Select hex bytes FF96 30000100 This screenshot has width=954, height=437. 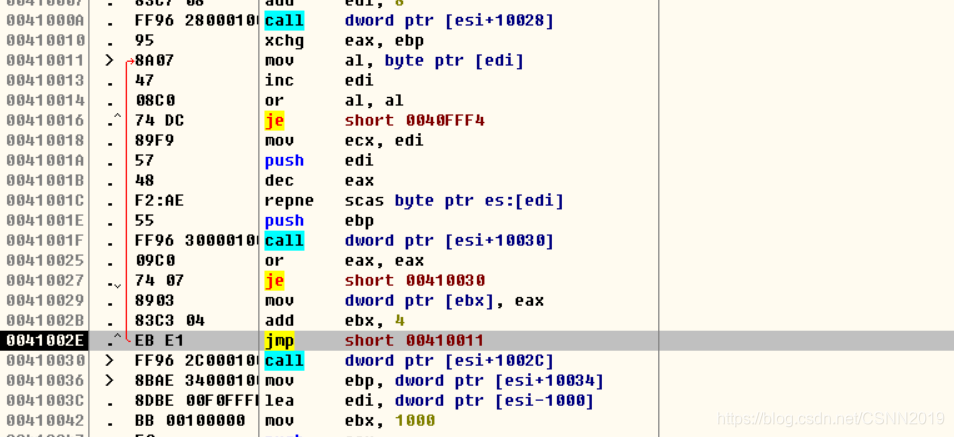click(197, 240)
